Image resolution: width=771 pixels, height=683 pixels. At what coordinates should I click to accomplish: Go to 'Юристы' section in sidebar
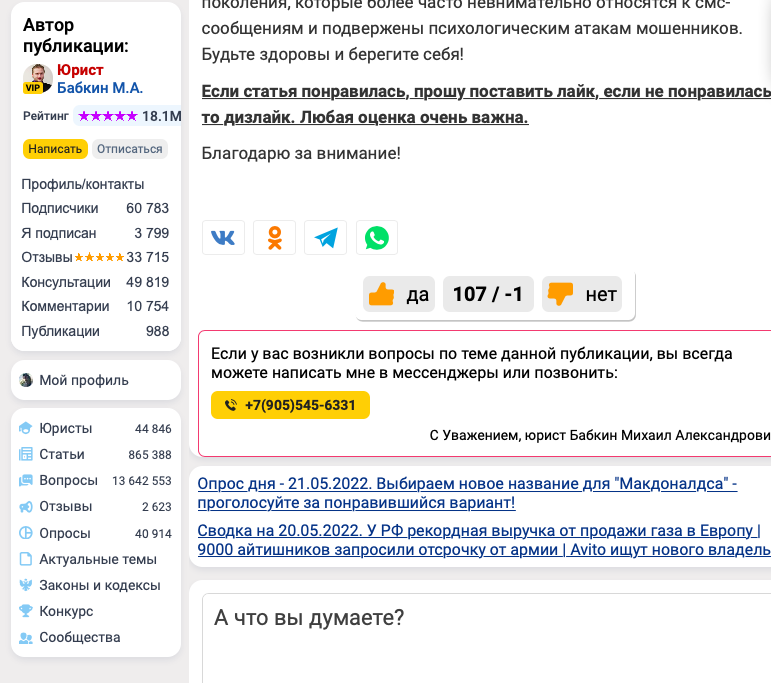click(x=66, y=428)
